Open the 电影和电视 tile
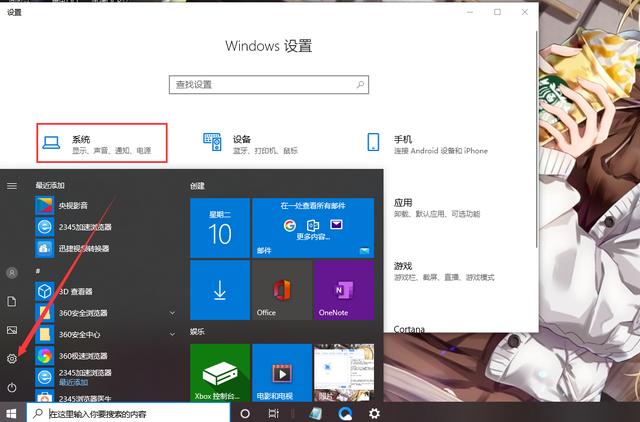The width and height of the screenshot is (640, 422). 282,373
